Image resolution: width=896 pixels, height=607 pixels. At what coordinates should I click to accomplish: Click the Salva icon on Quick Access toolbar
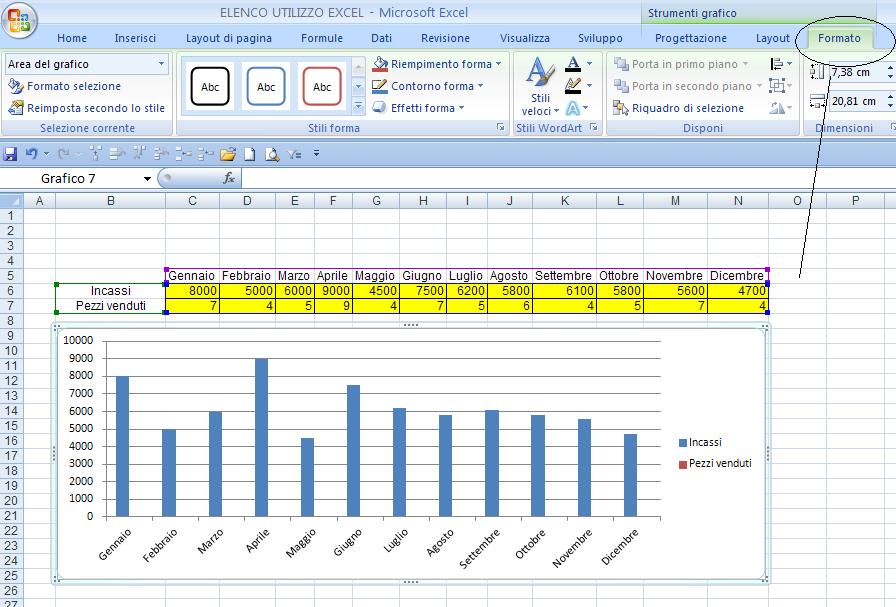tap(10, 153)
